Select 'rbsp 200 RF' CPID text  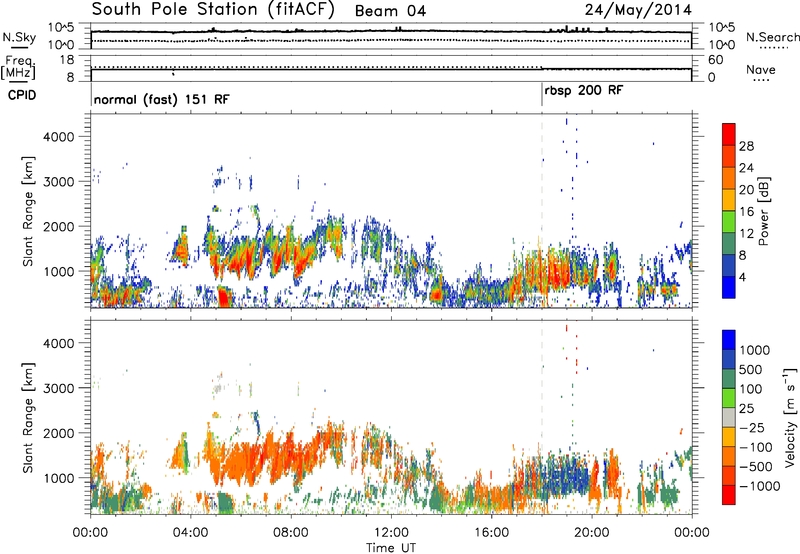pyautogui.click(x=584, y=91)
